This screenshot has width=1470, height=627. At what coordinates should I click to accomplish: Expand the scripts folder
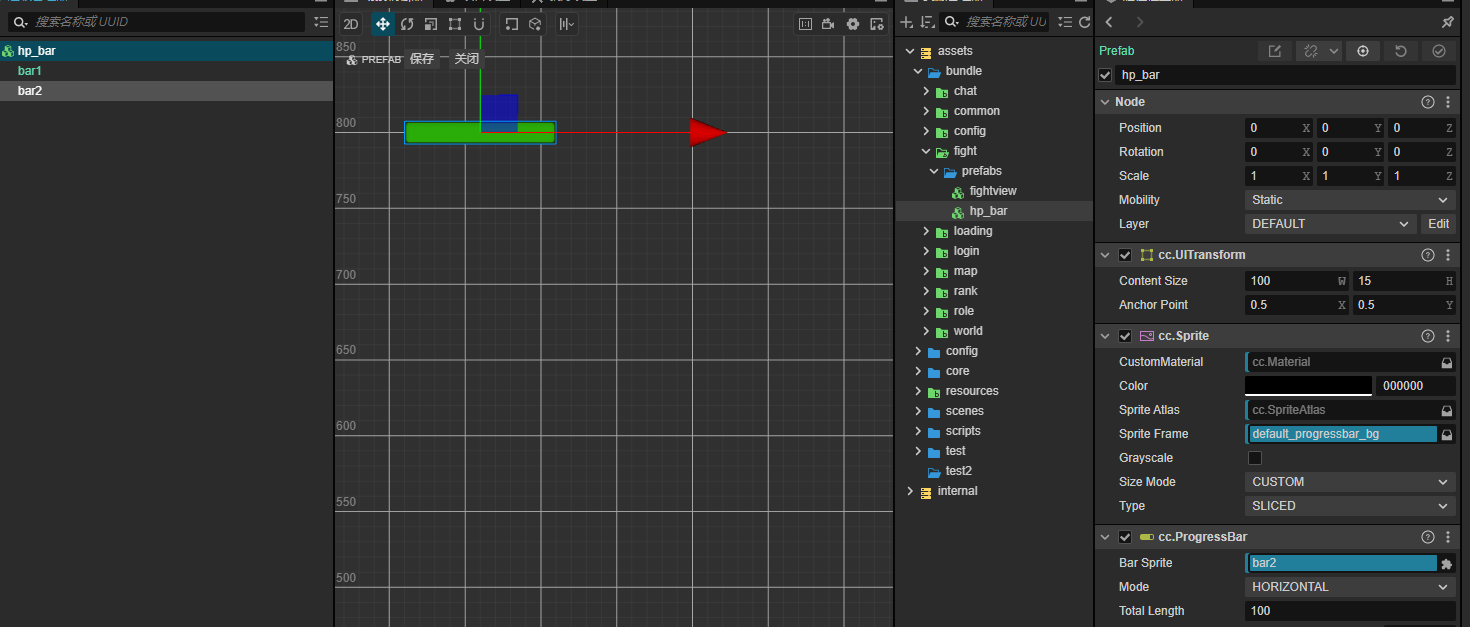click(x=918, y=431)
